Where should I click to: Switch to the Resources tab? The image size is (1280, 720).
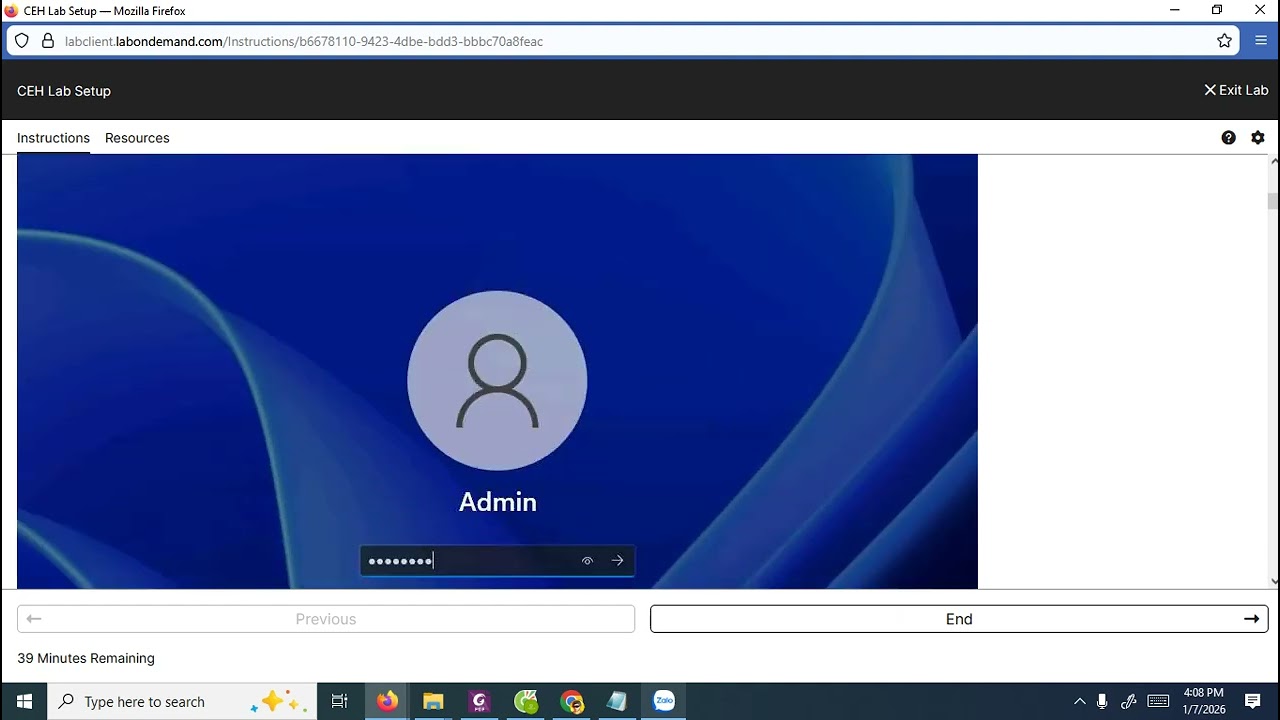[137, 138]
